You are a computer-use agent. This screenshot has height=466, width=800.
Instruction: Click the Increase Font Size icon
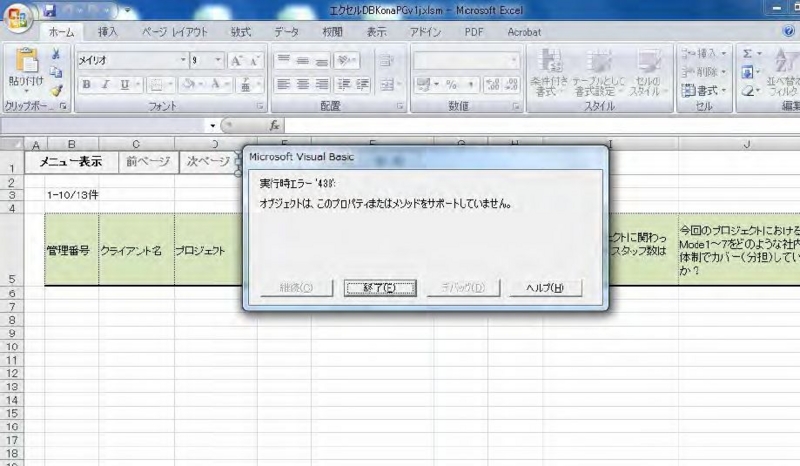coord(236,61)
